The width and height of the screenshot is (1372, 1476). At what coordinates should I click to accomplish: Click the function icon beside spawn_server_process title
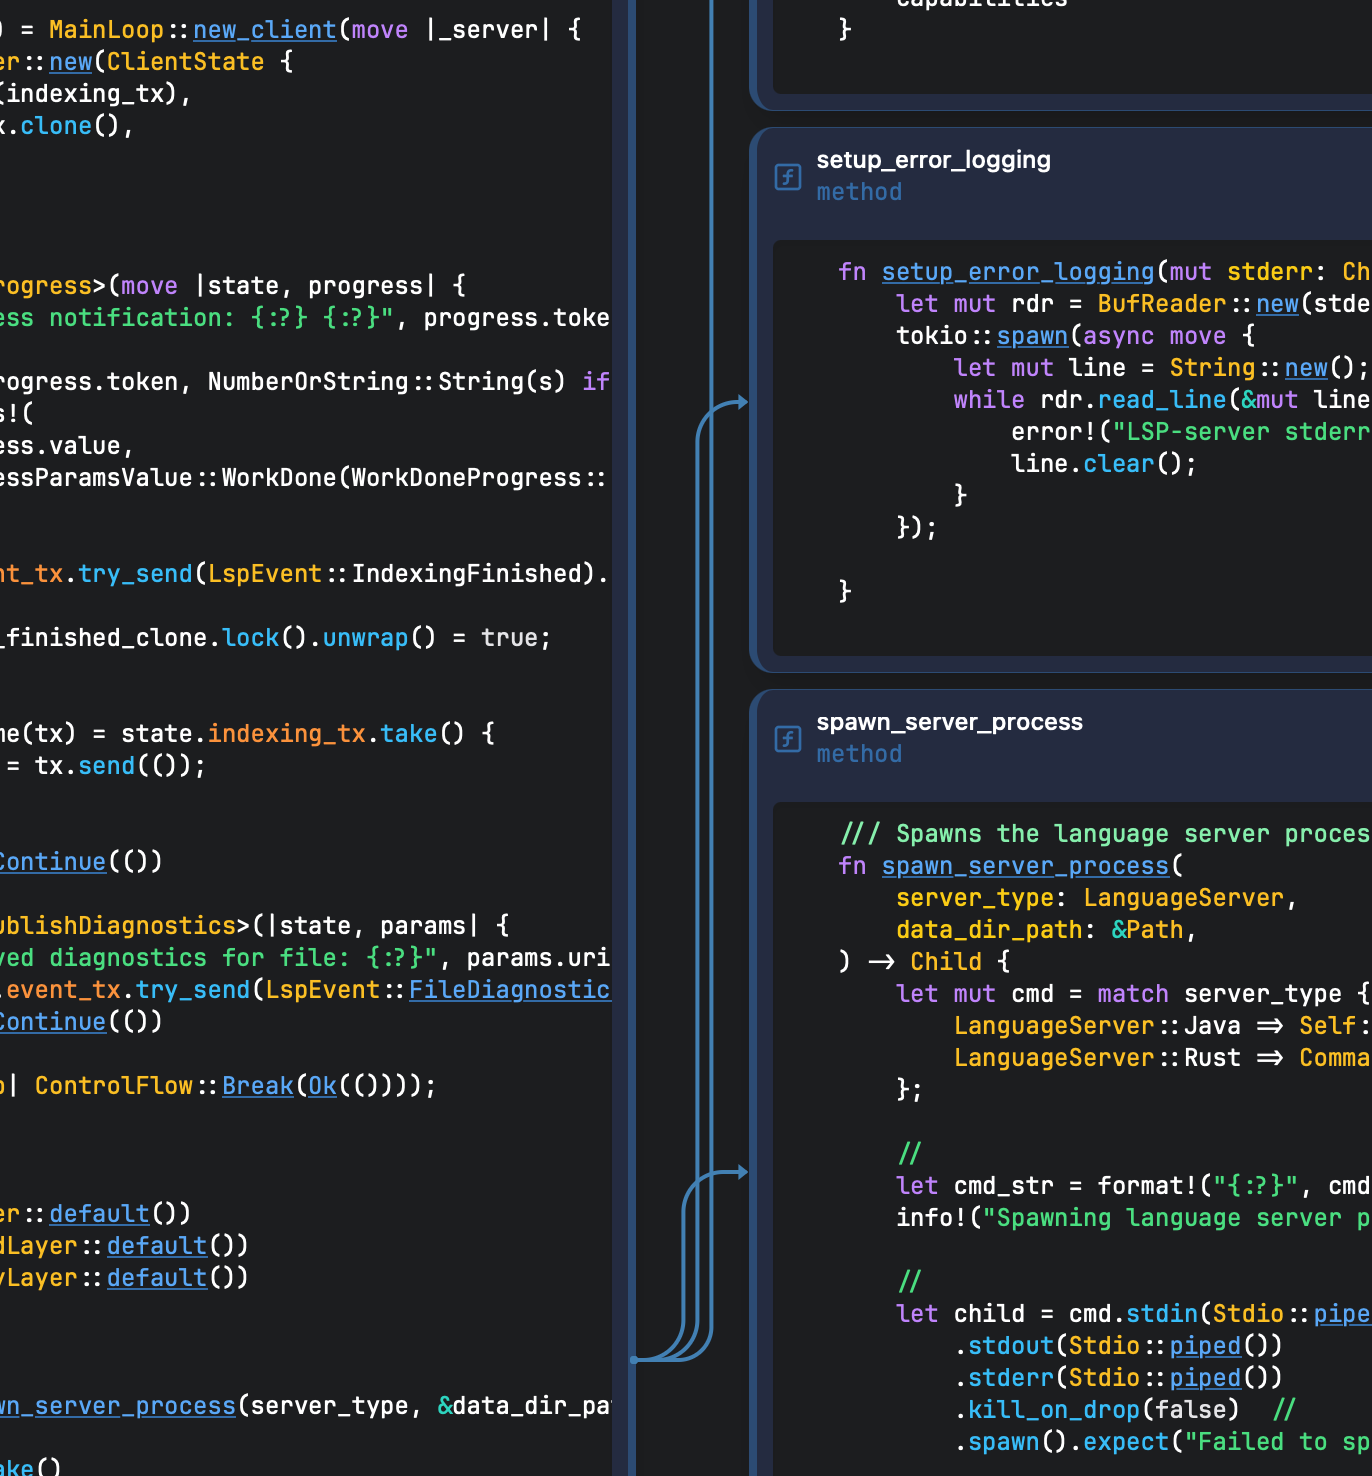[787, 739]
